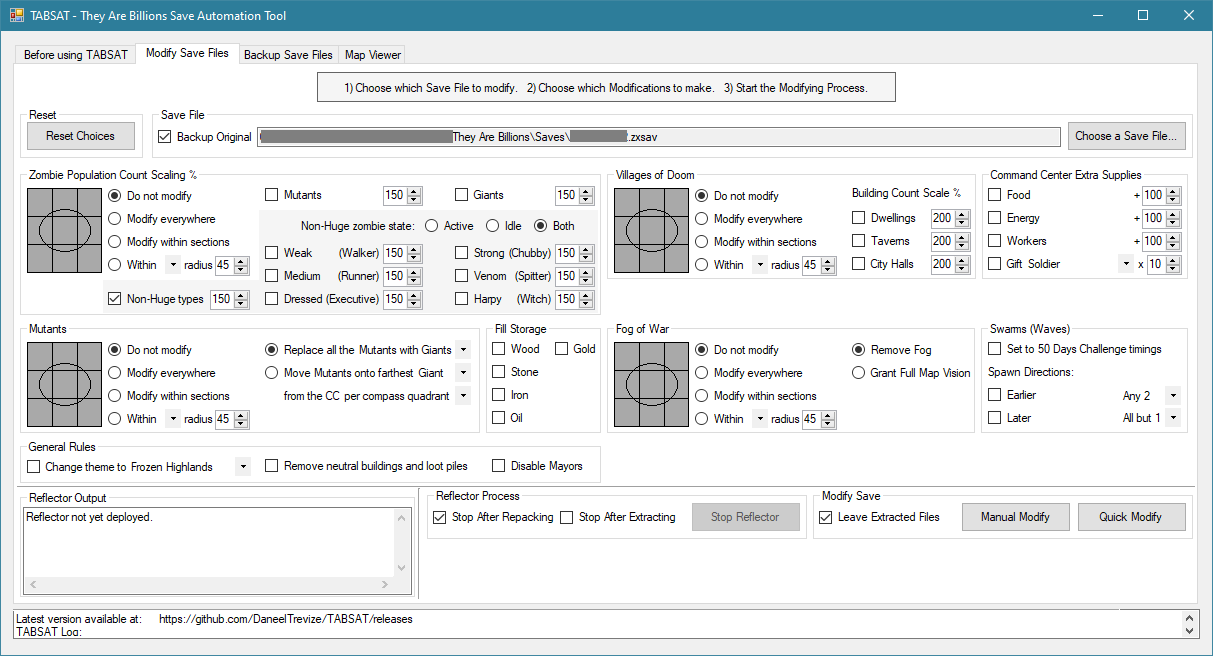
Task: Open the Earlier spawn directions Any 2 dropdown
Action: point(1173,396)
